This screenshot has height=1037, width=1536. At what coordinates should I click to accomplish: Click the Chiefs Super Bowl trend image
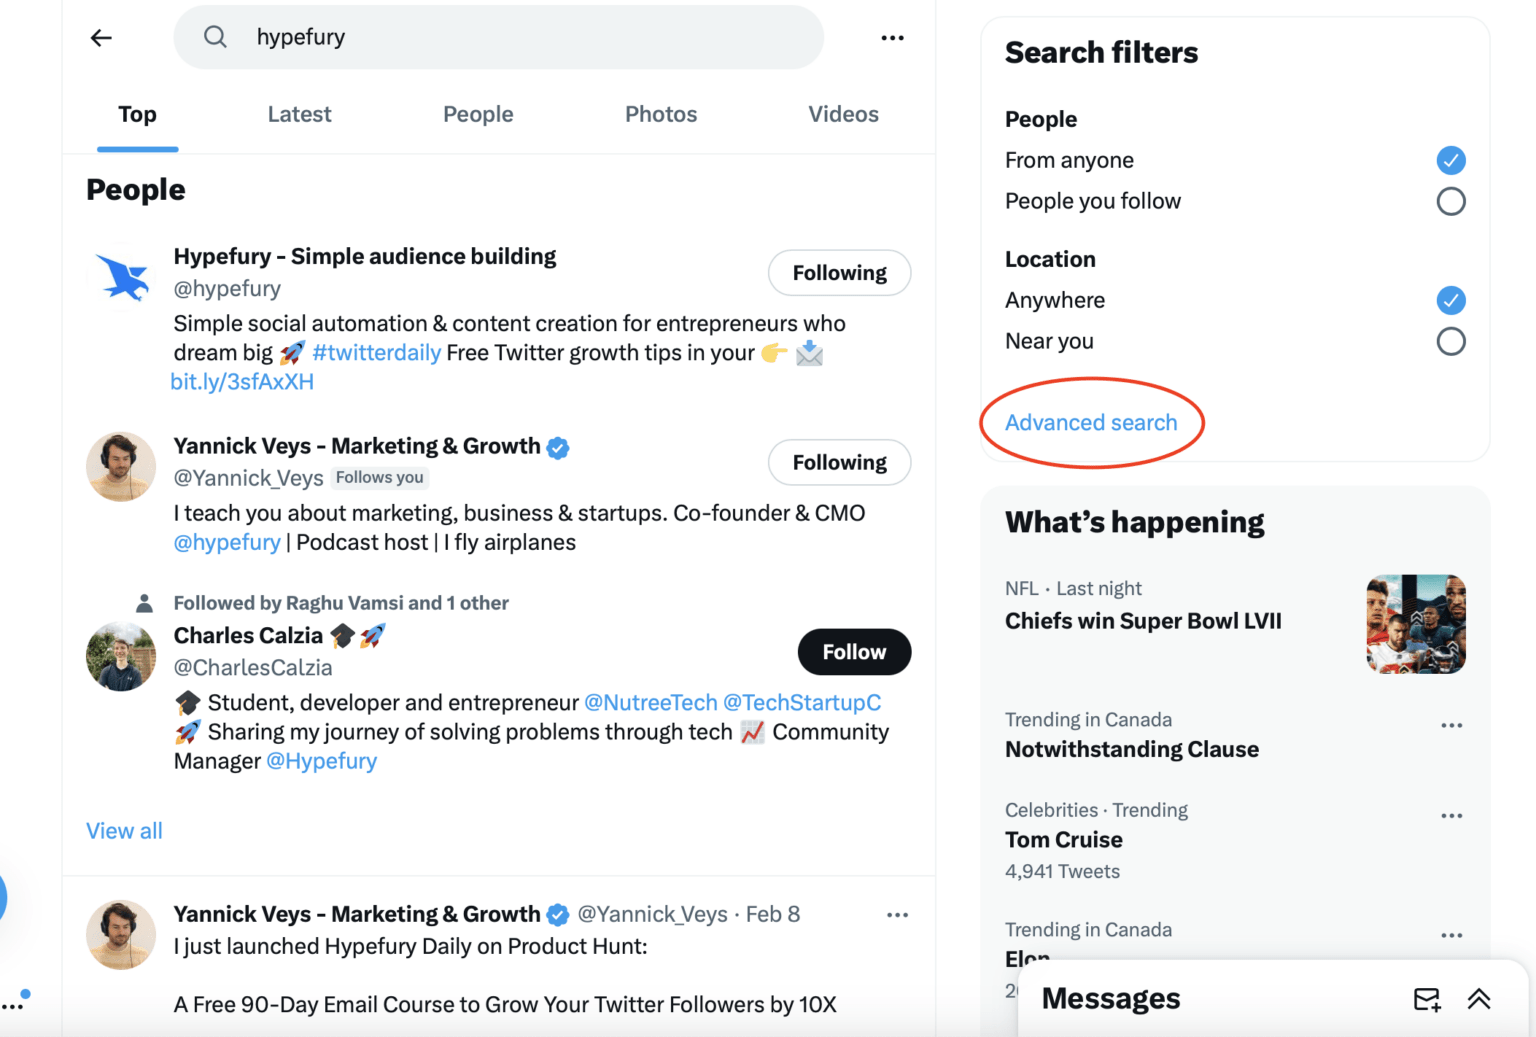(x=1415, y=623)
